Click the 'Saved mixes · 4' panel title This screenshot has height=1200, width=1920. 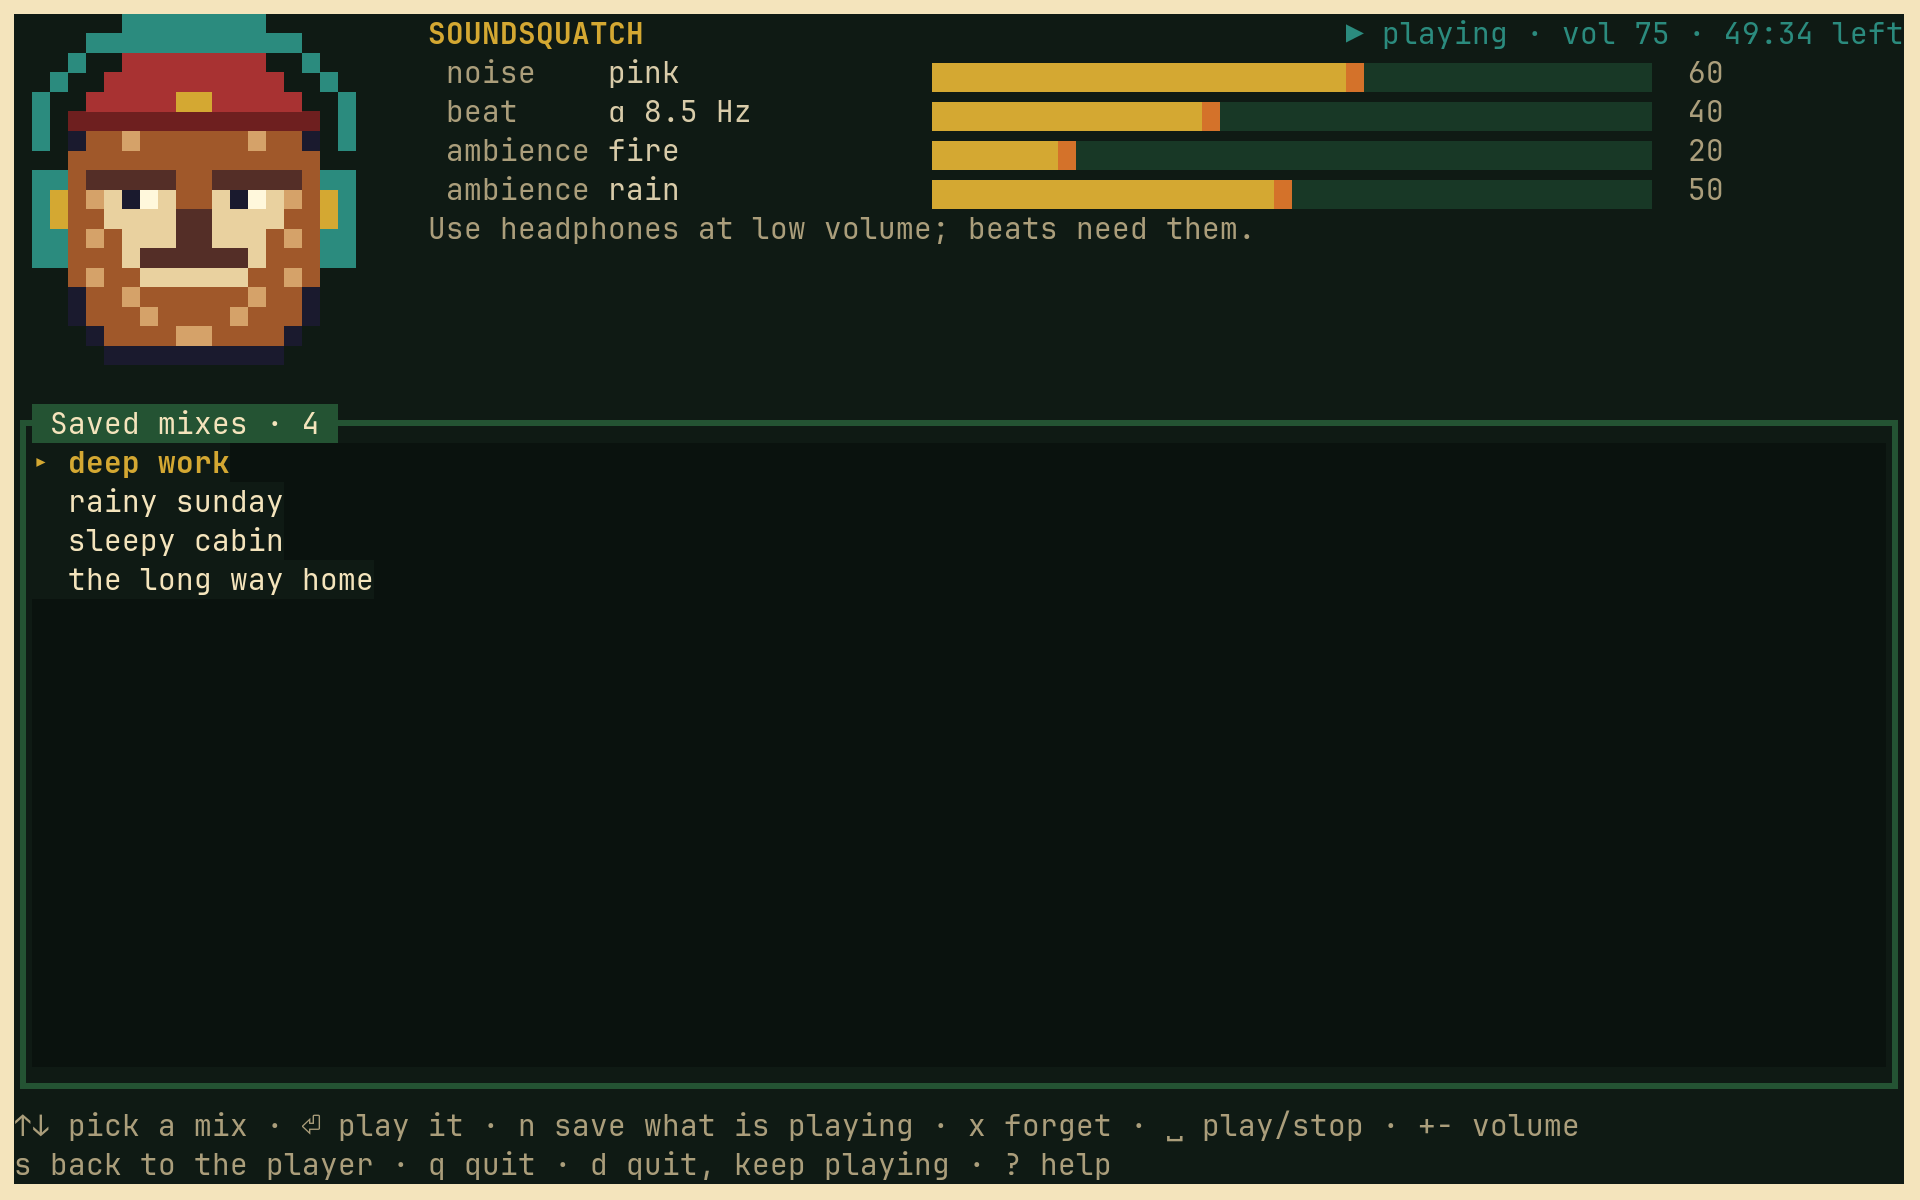pos(185,424)
